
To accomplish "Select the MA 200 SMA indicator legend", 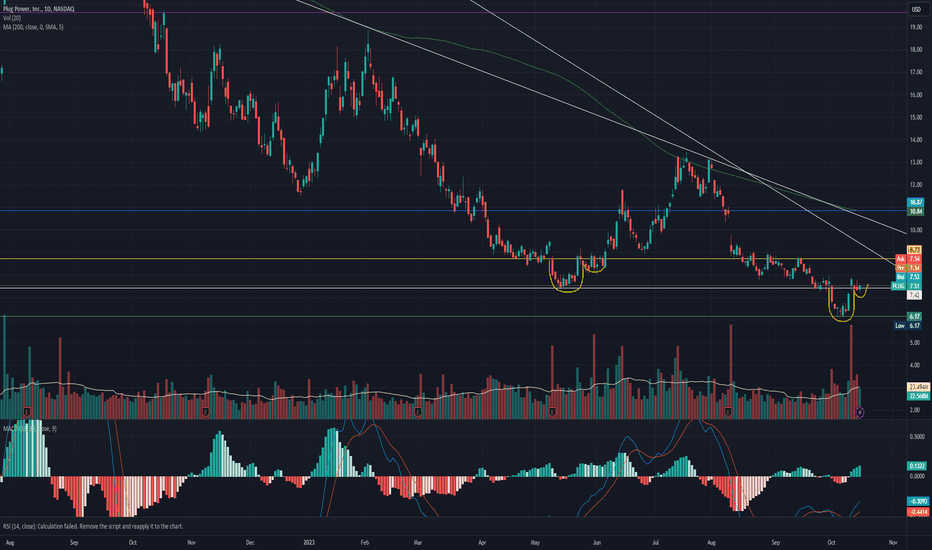I will (x=33, y=27).
